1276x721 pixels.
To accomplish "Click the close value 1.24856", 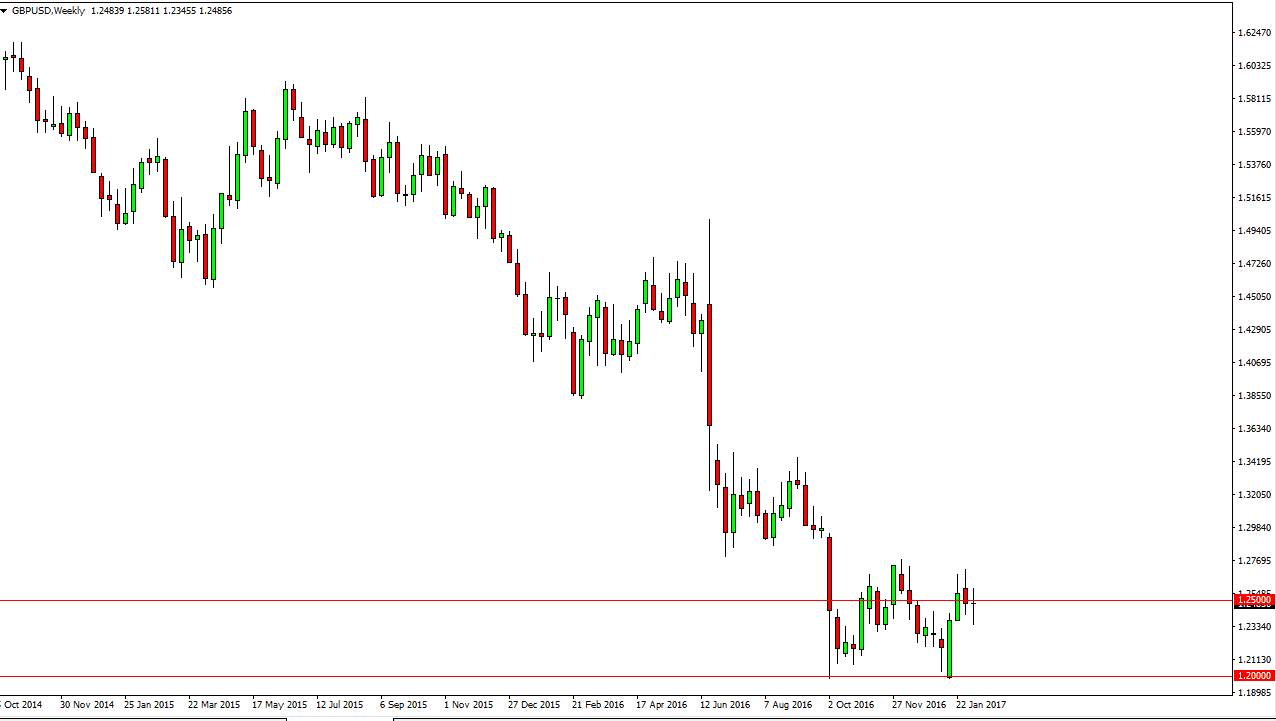I will tap(215, 11).
